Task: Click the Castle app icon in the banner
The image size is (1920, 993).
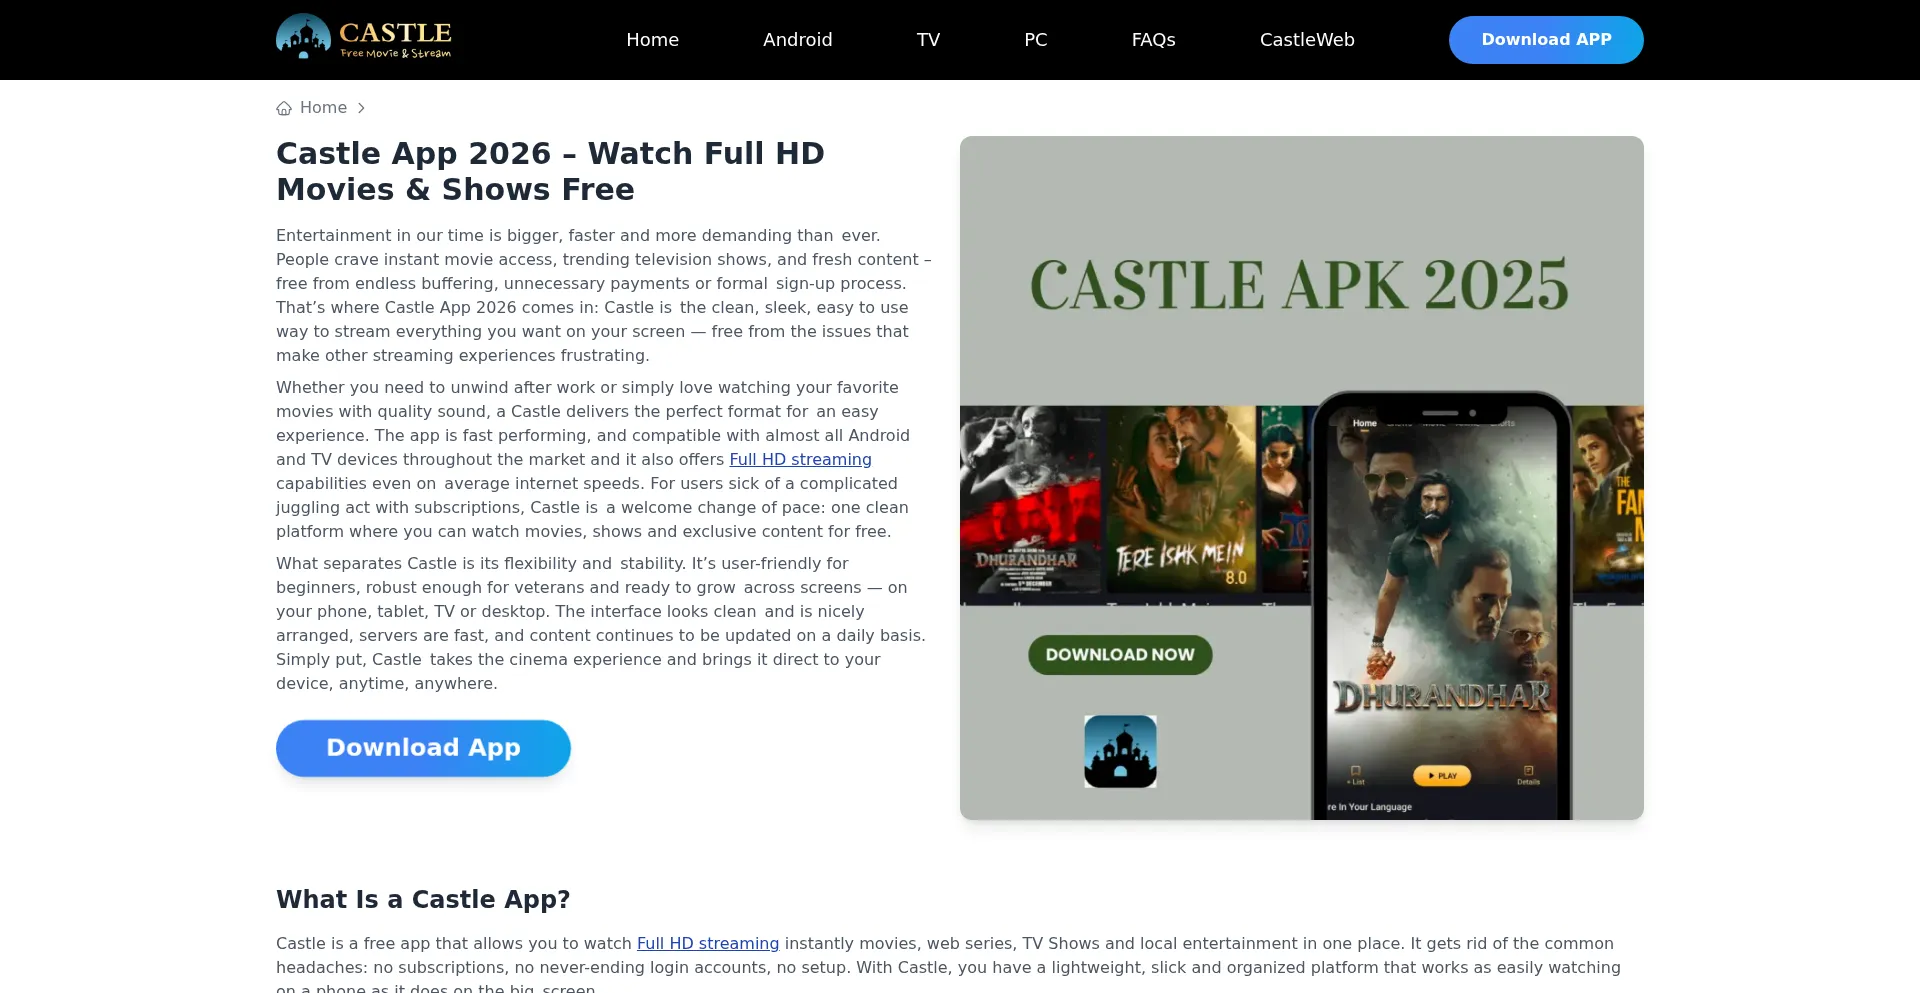Action: coord(1120,751)
